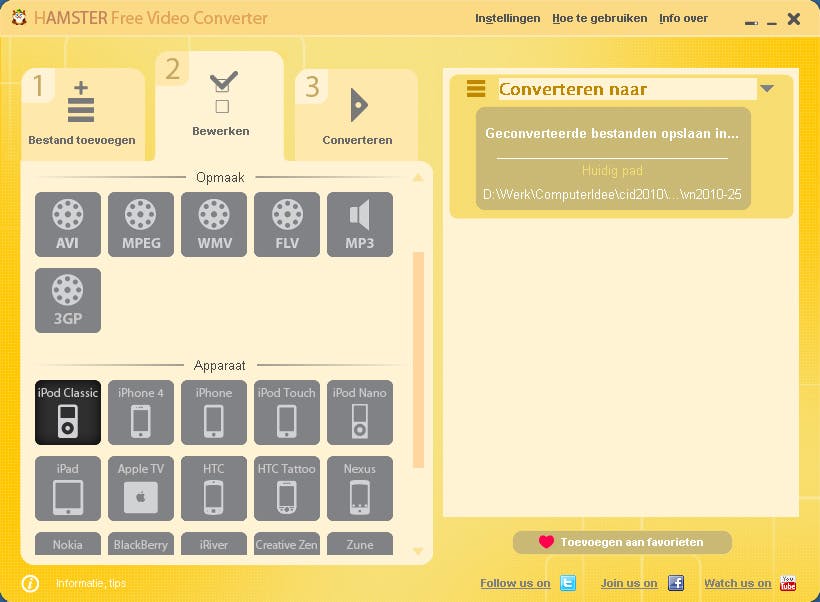The image size is (820, 602).
Task: Click the Huidig pad label
Action: (612, 171)
